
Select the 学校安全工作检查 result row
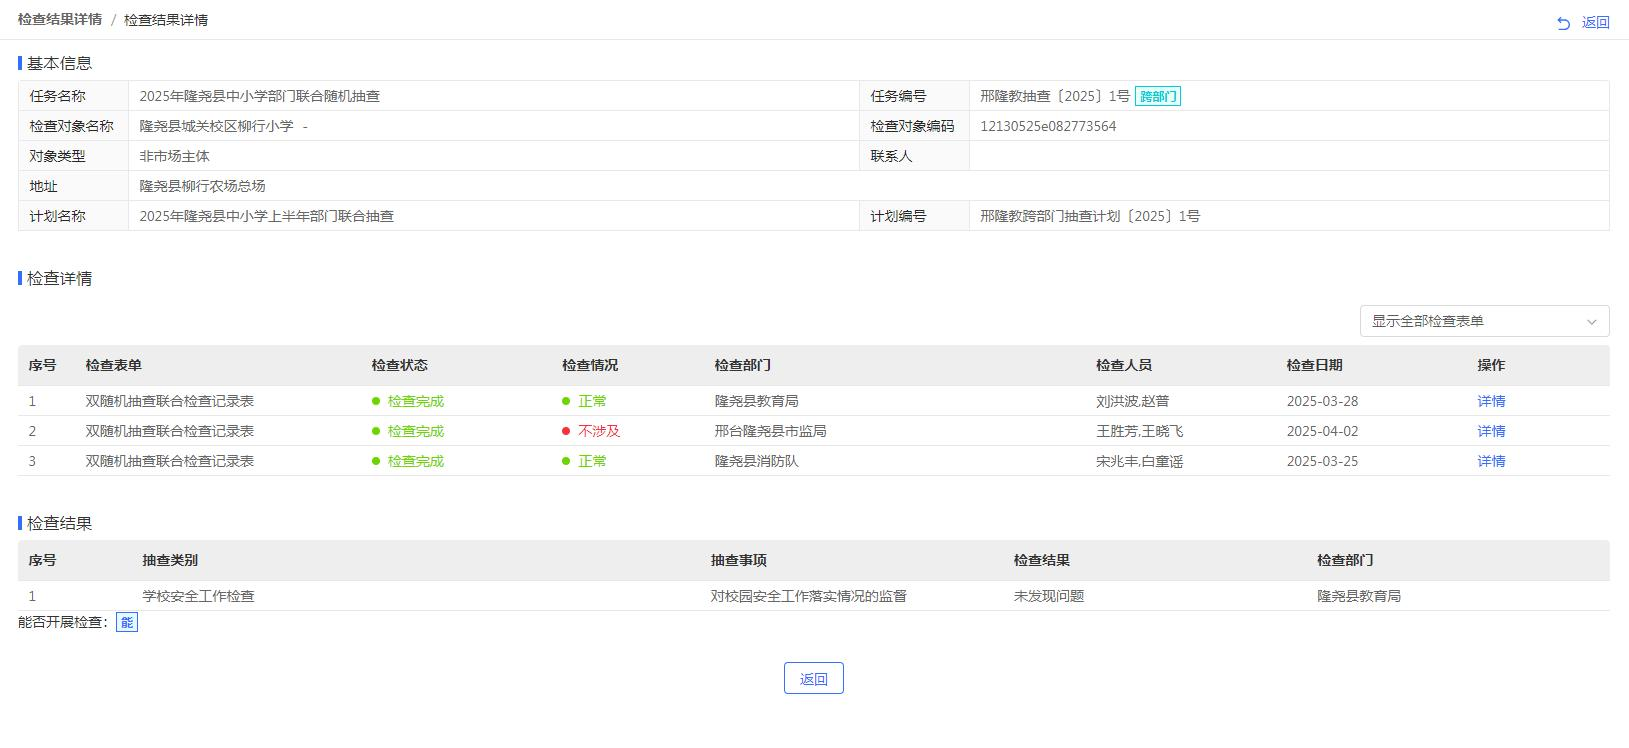pyautogui.click(x=198, y=596)
